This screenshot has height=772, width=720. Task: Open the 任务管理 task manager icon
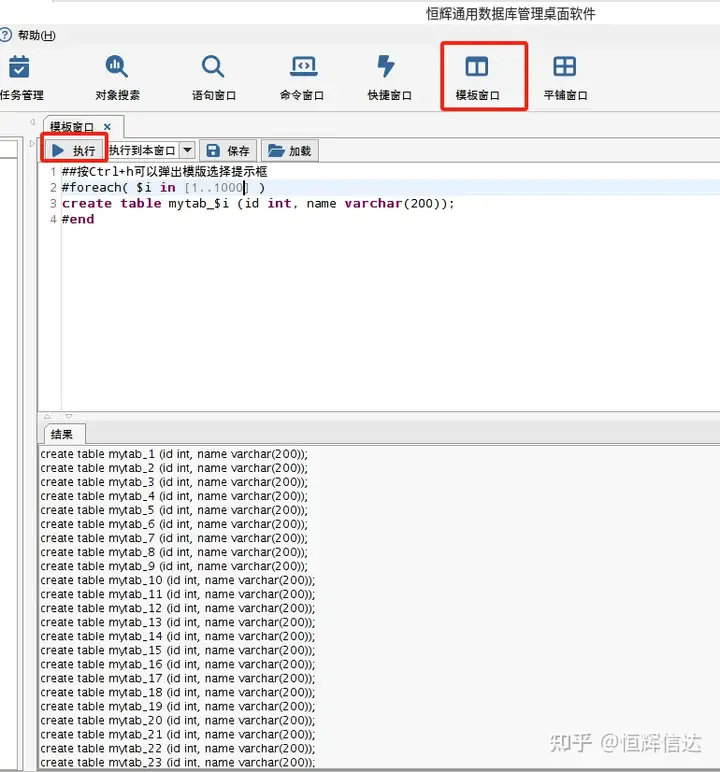(20, 77)
